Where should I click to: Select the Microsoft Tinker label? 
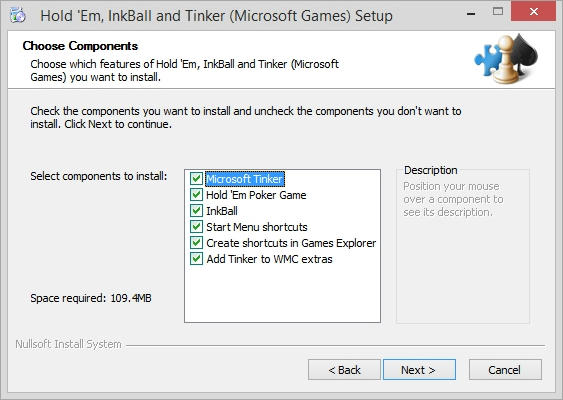pyautogui.click(x=245, y=179)
